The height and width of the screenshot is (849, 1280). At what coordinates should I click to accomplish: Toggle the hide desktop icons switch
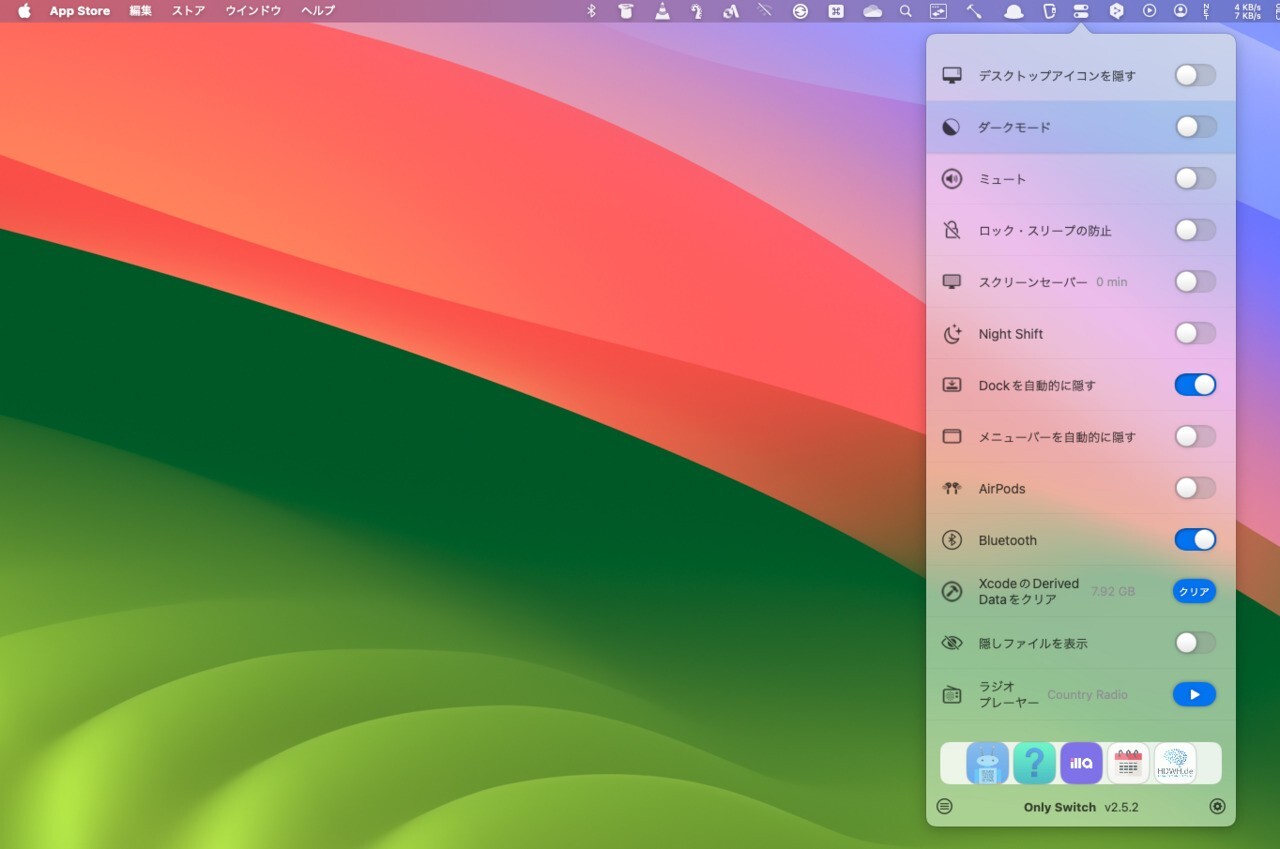tap(1195, 75)
